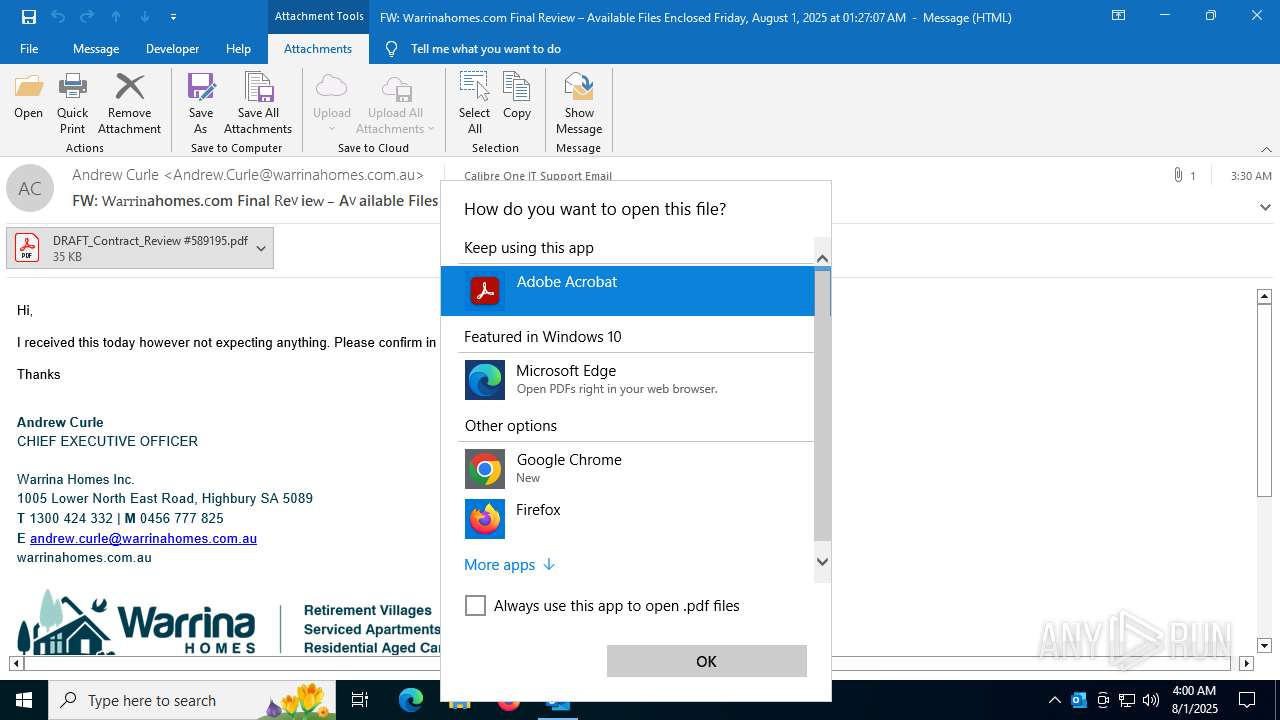Click the Undo arrow in title bar
1280x720 pixels.
(x=58, y=17)
